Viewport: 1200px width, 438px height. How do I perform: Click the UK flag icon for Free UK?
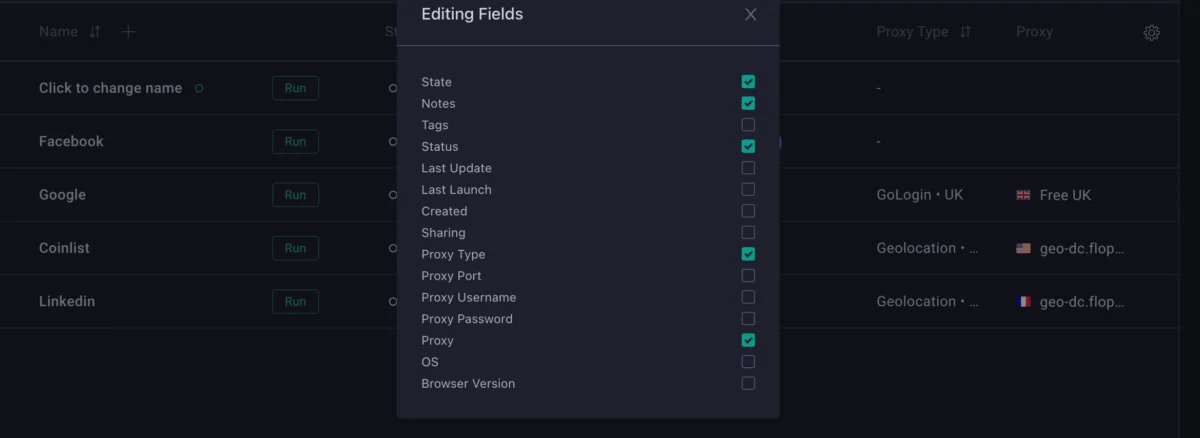1023,195
